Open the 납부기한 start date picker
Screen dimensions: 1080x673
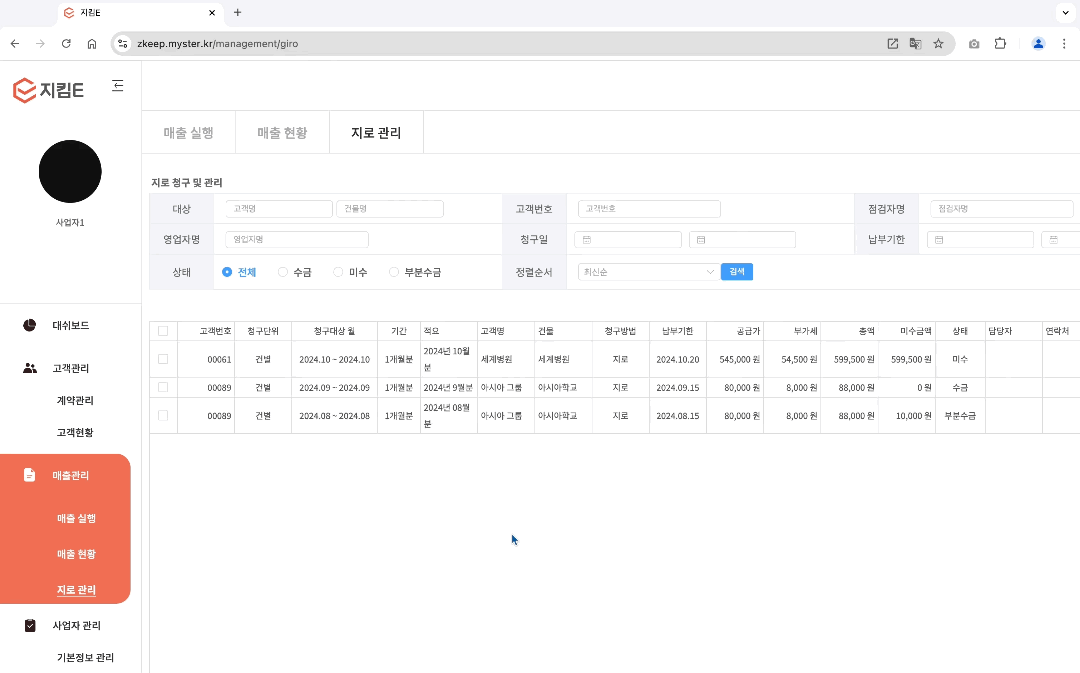tap(979, 240)
